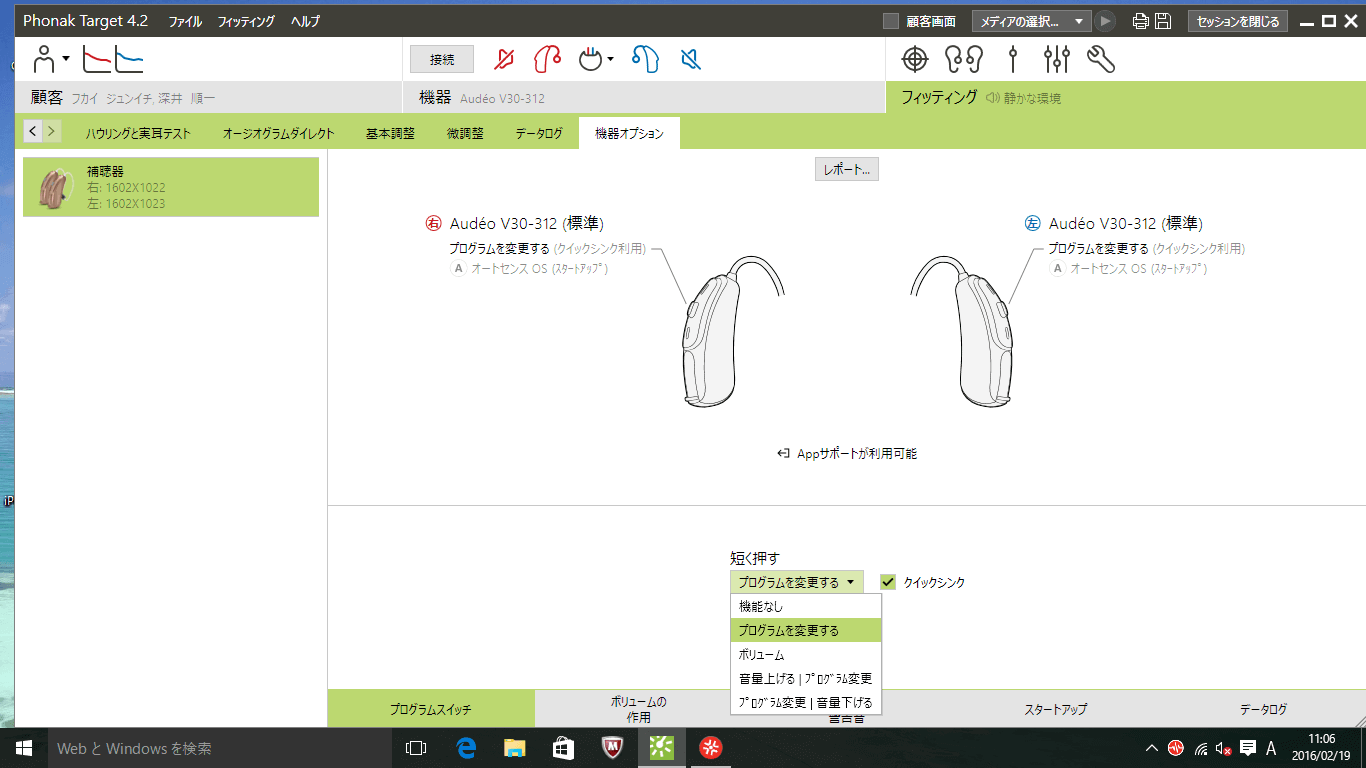
Task: Click the muted volume tray icon
Action: (1224, 748)
